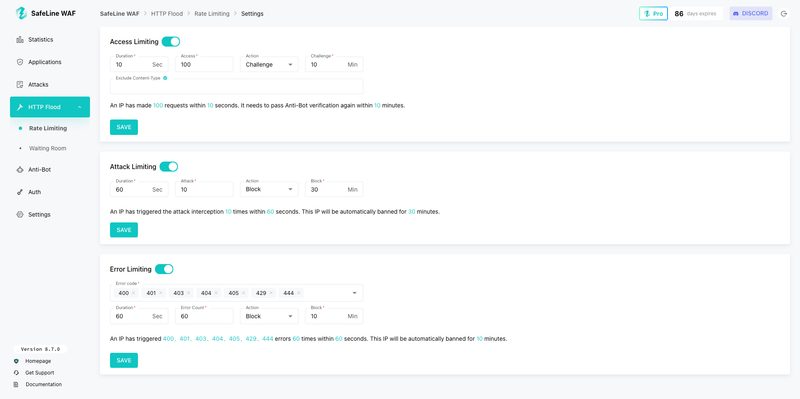Click the Attack count input field
Image resolution: width=800 pixels, height=399 pixels.
click(204, 189)
